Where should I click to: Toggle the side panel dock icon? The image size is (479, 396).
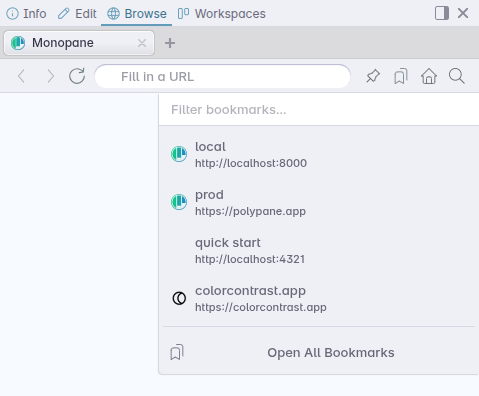click(442, 13)
